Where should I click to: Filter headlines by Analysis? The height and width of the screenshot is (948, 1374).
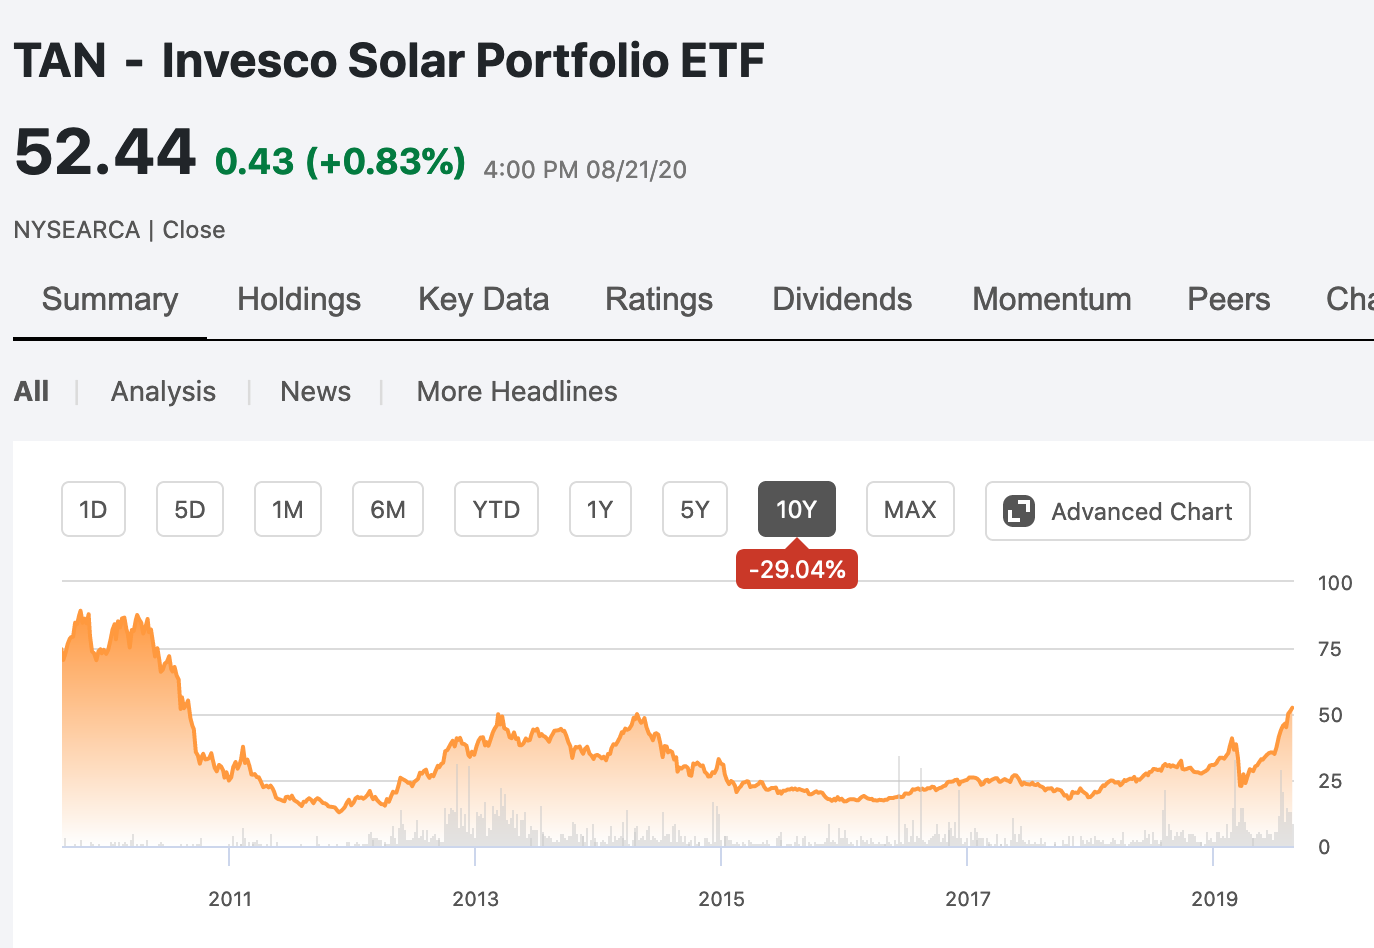[163, 391]
